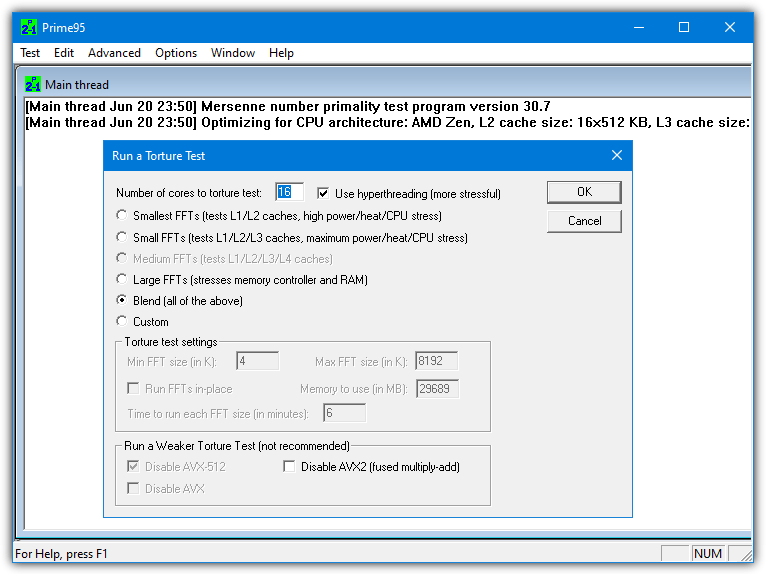Image resolution: width=766 pixels, height=574 pixels.
Task: Close the Run a Torture Test dialog
Action: pos(617,155)
